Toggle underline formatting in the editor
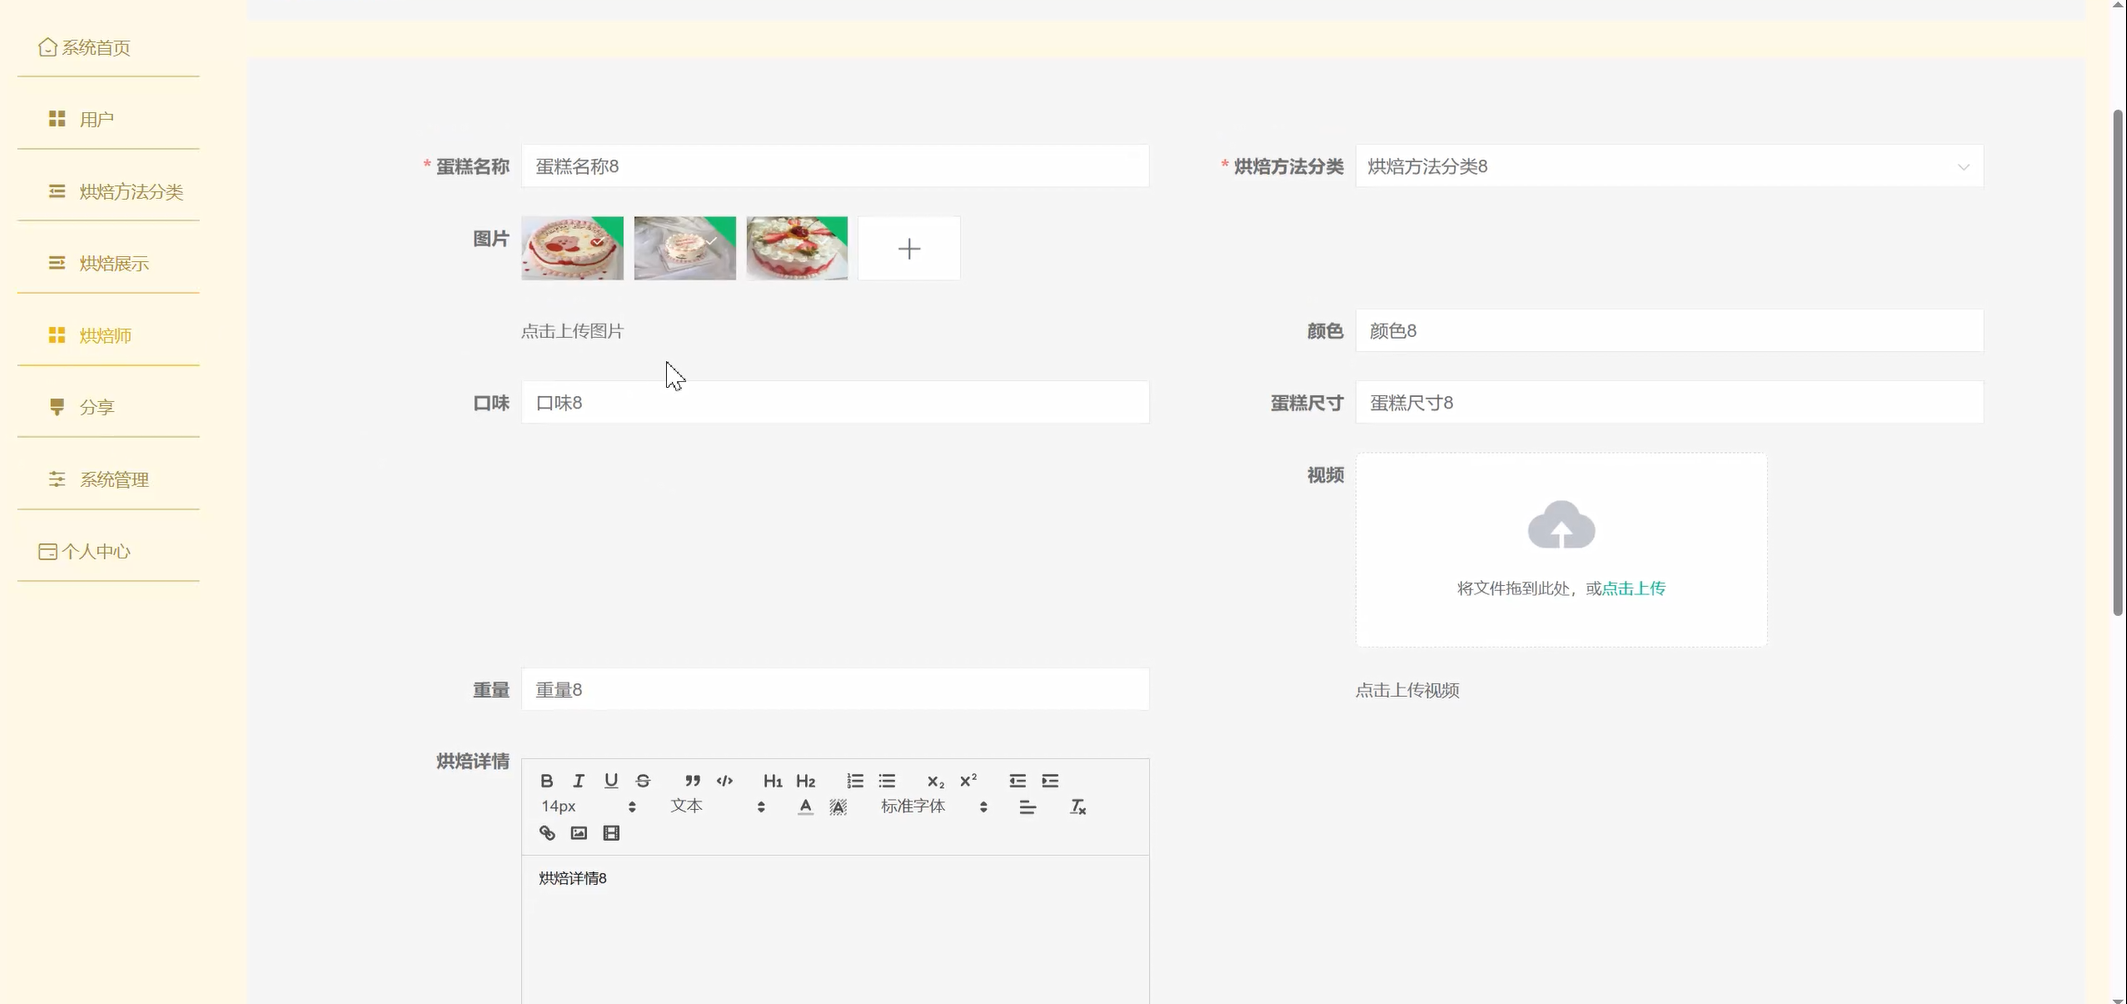This screenshot has height=1004, width=2127. pos(611,781)
